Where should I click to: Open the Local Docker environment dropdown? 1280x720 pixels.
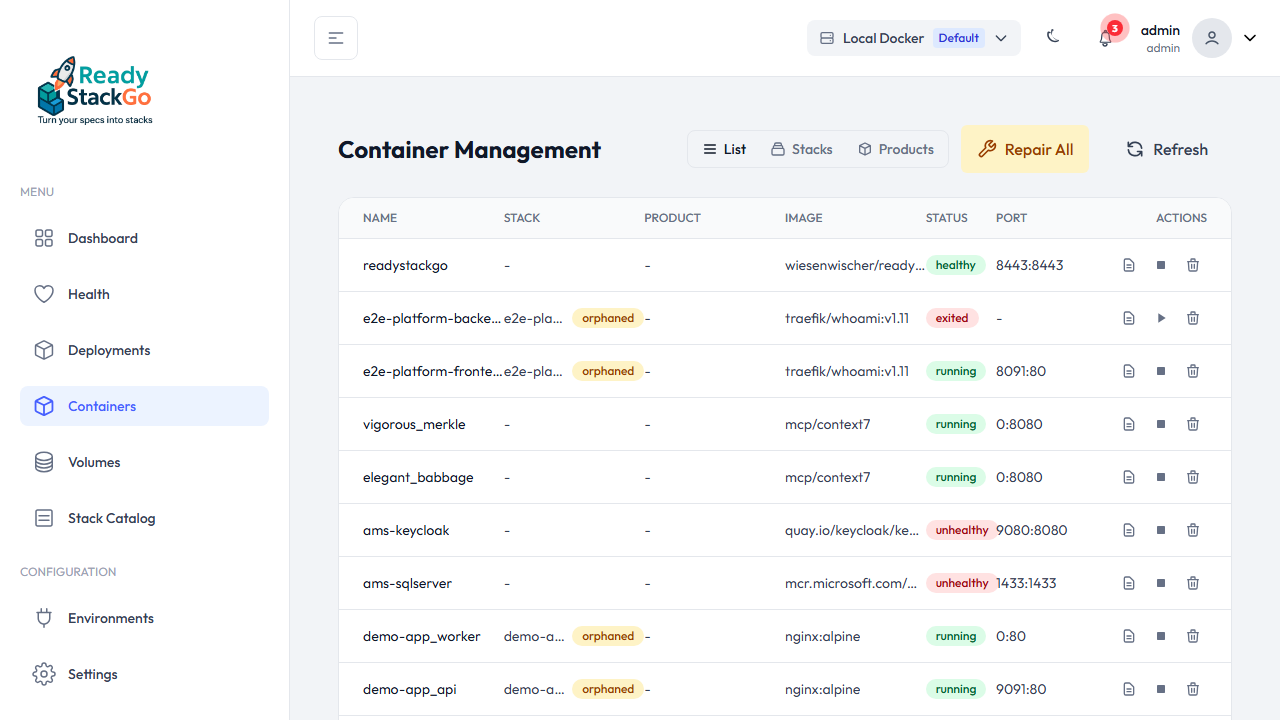tap(913, 37)
